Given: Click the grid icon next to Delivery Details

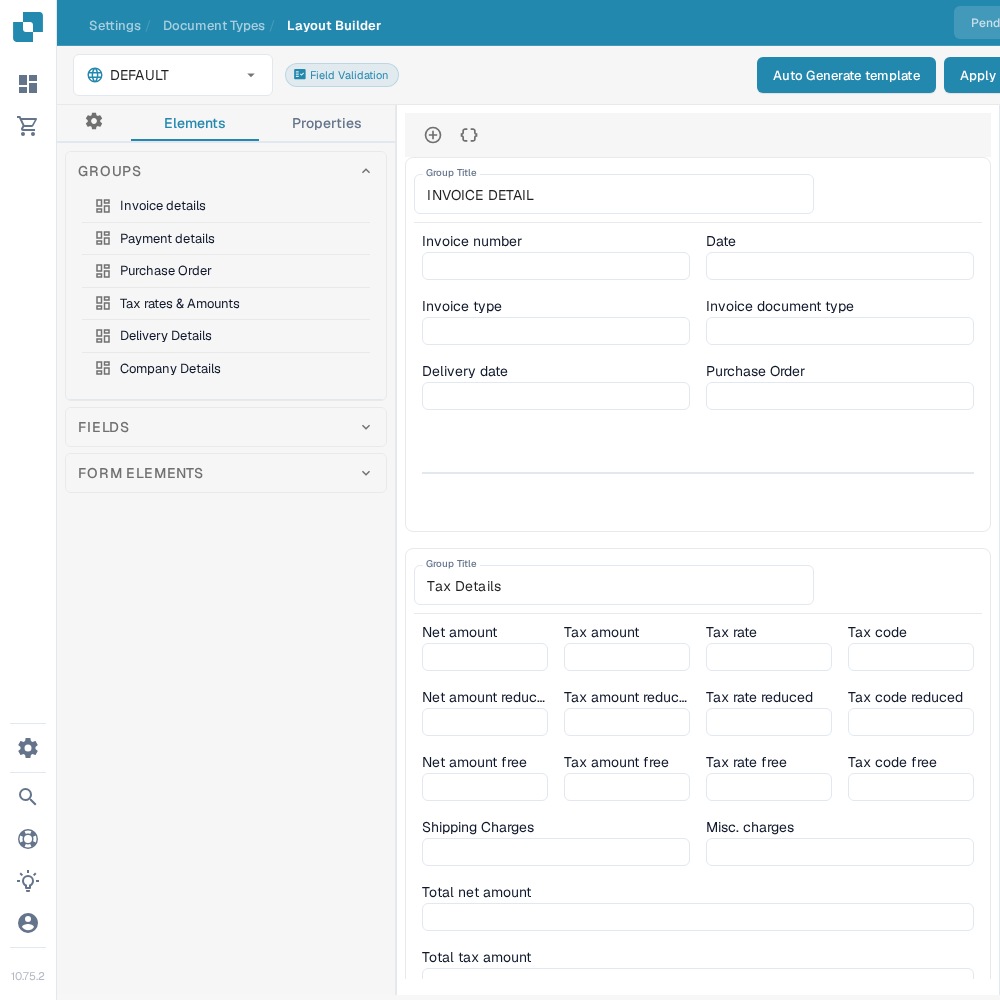Looking at the screenshot, I should pos(103,335).
